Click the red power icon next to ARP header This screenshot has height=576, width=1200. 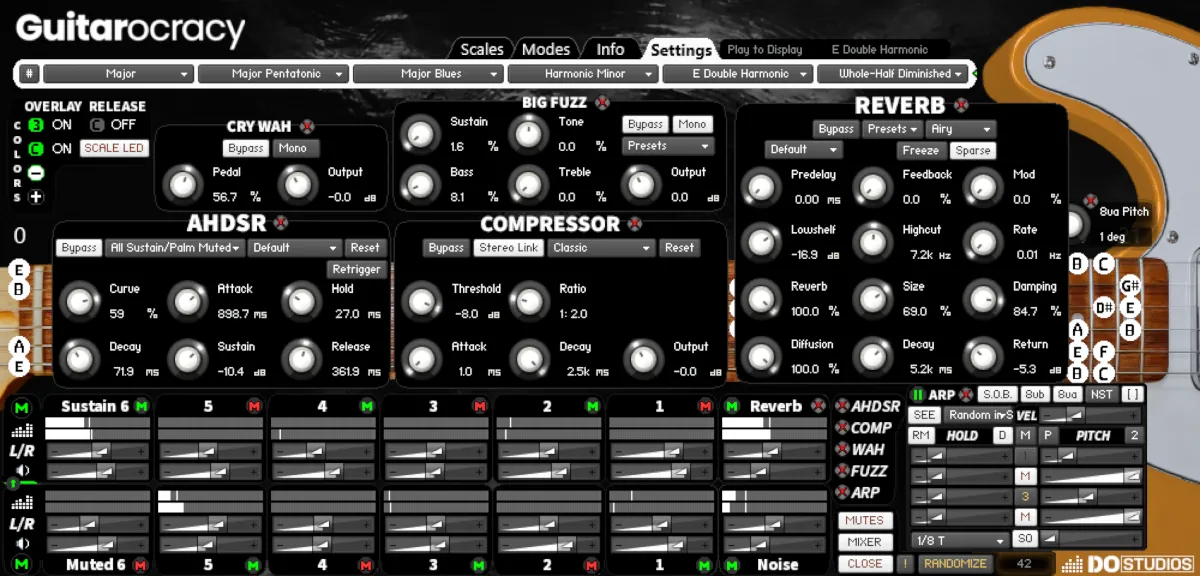pyautogui.click(x=965, y=395)
